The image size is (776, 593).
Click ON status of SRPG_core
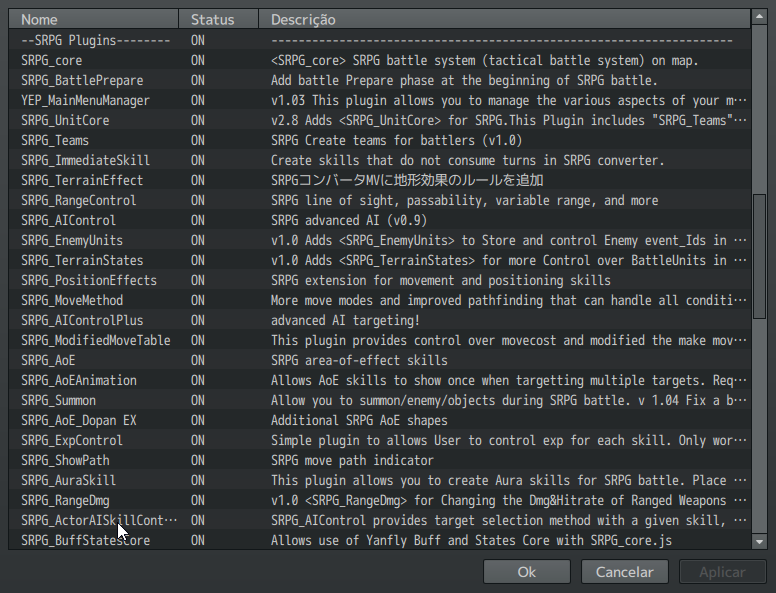(x=198, y=60)
